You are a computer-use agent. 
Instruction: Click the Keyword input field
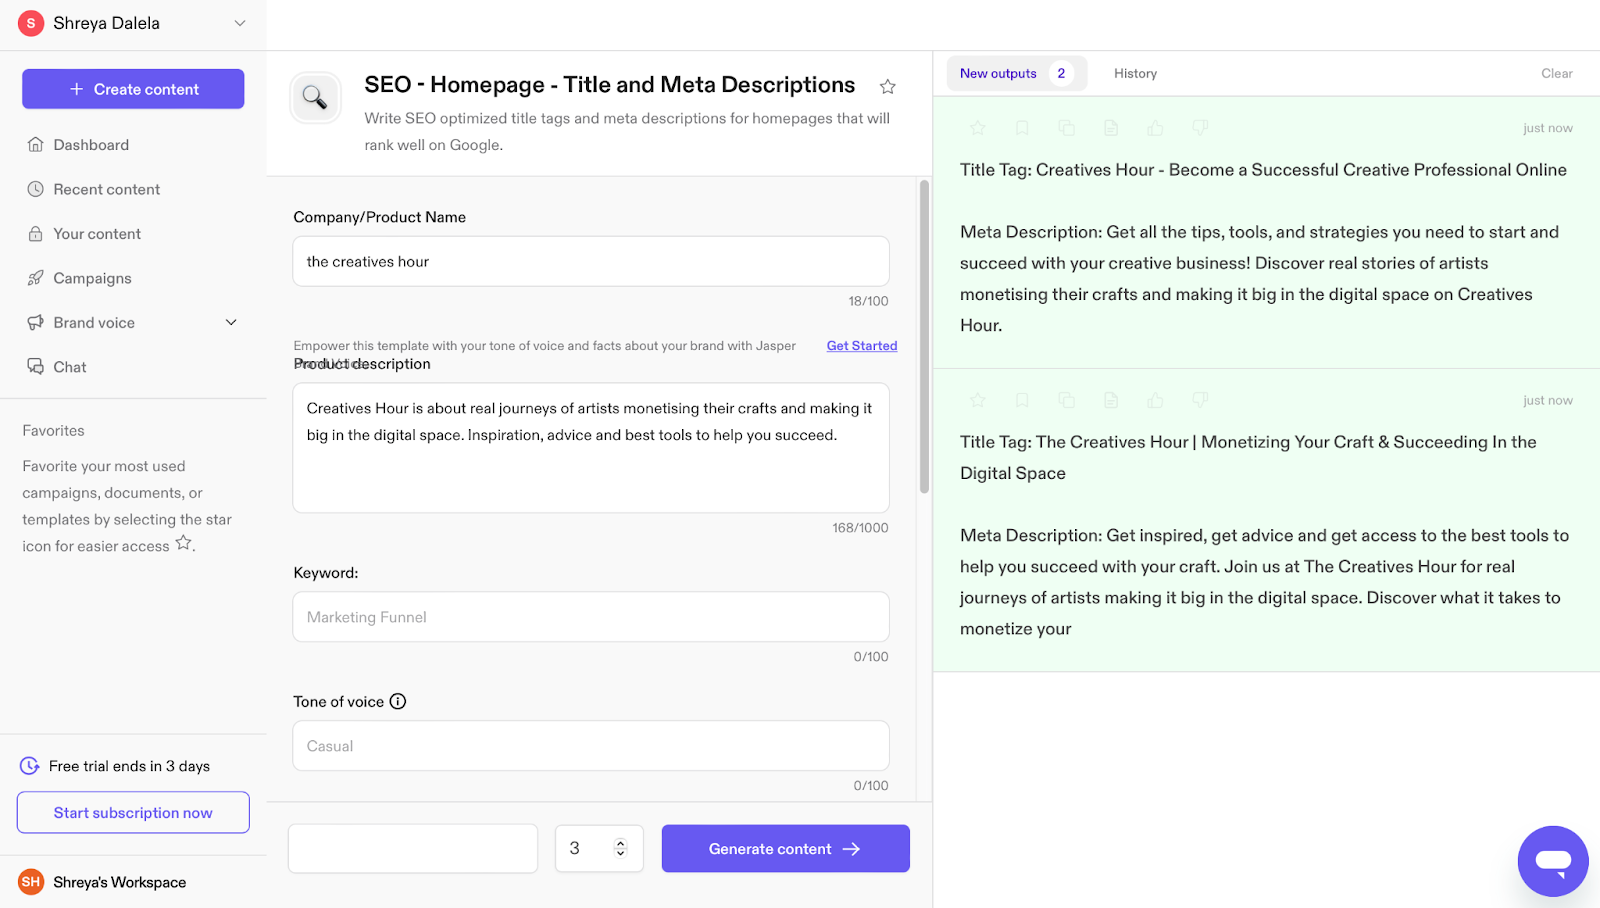(x=591, y=617)
